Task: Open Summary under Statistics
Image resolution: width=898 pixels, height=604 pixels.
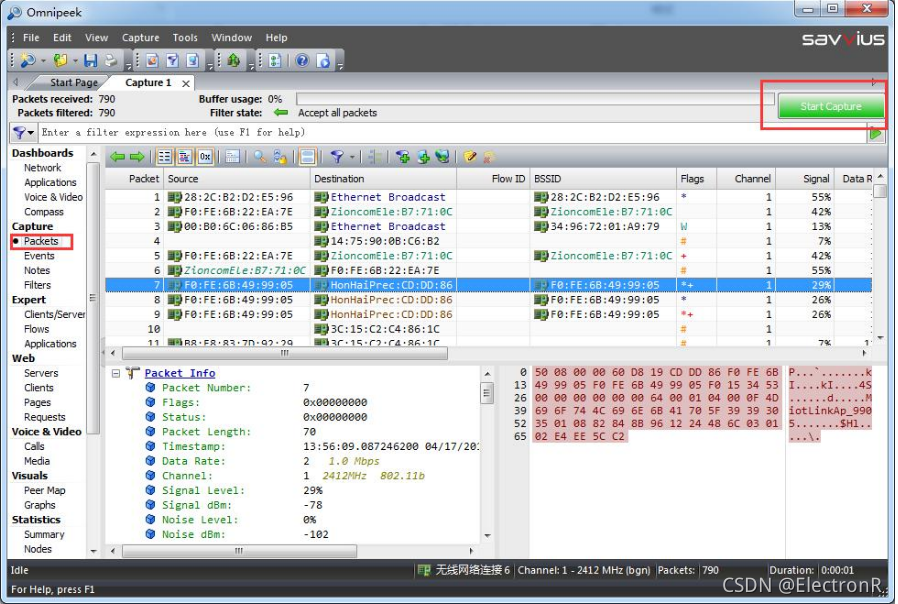Action: tap(44, 535)
